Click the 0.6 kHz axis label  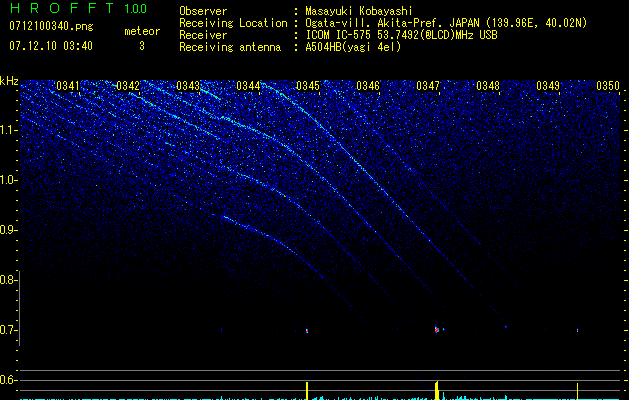(x=8, y=380)
